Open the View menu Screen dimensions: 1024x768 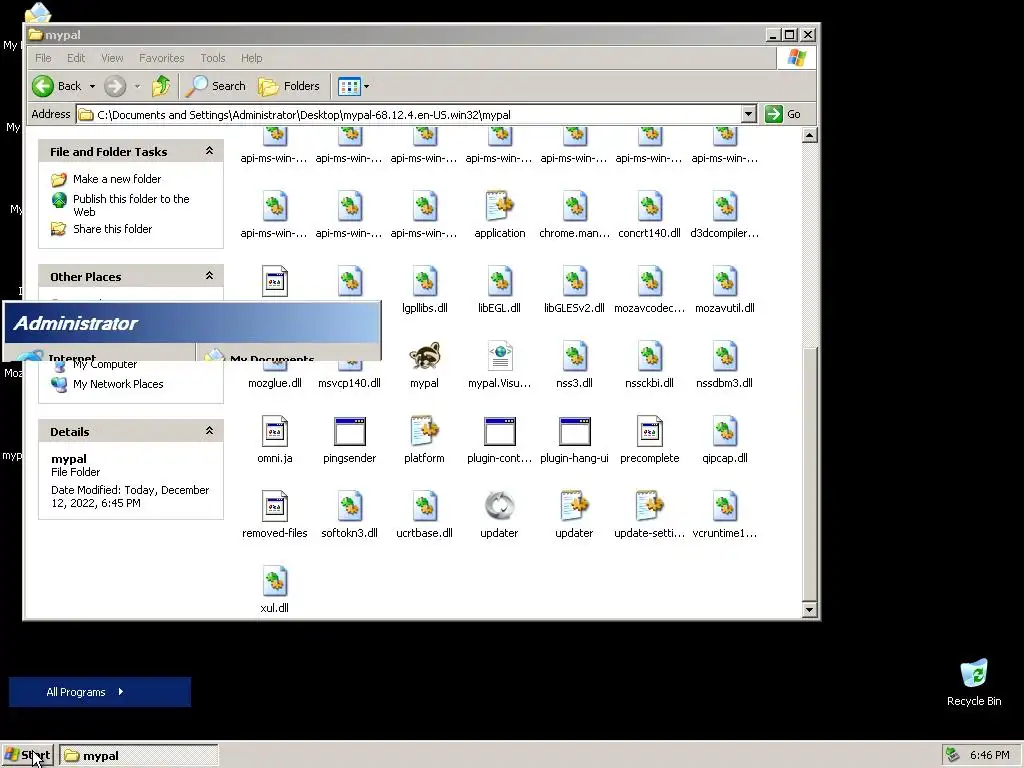112,58
